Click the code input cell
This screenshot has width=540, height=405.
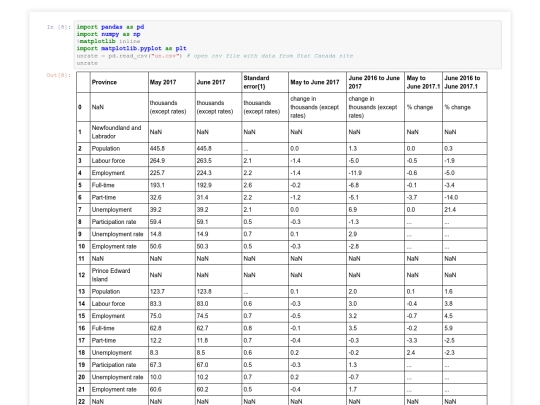pos(288,45)
